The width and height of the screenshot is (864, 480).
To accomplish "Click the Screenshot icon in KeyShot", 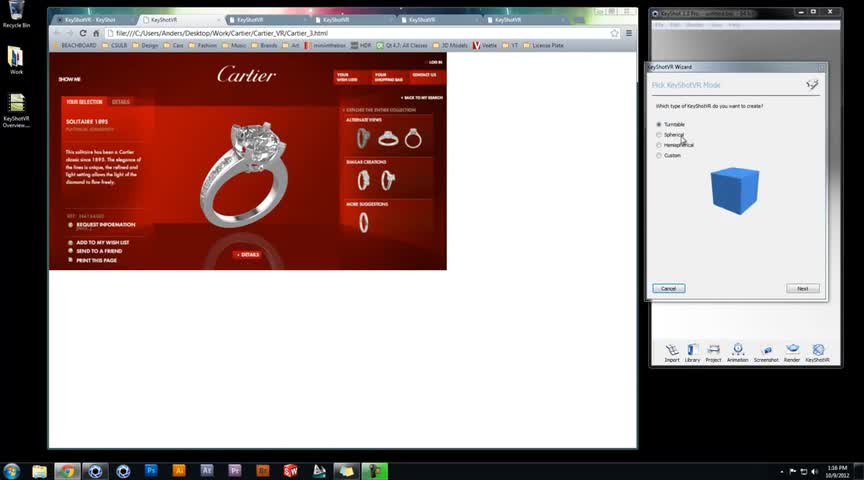I will point(766,353).
